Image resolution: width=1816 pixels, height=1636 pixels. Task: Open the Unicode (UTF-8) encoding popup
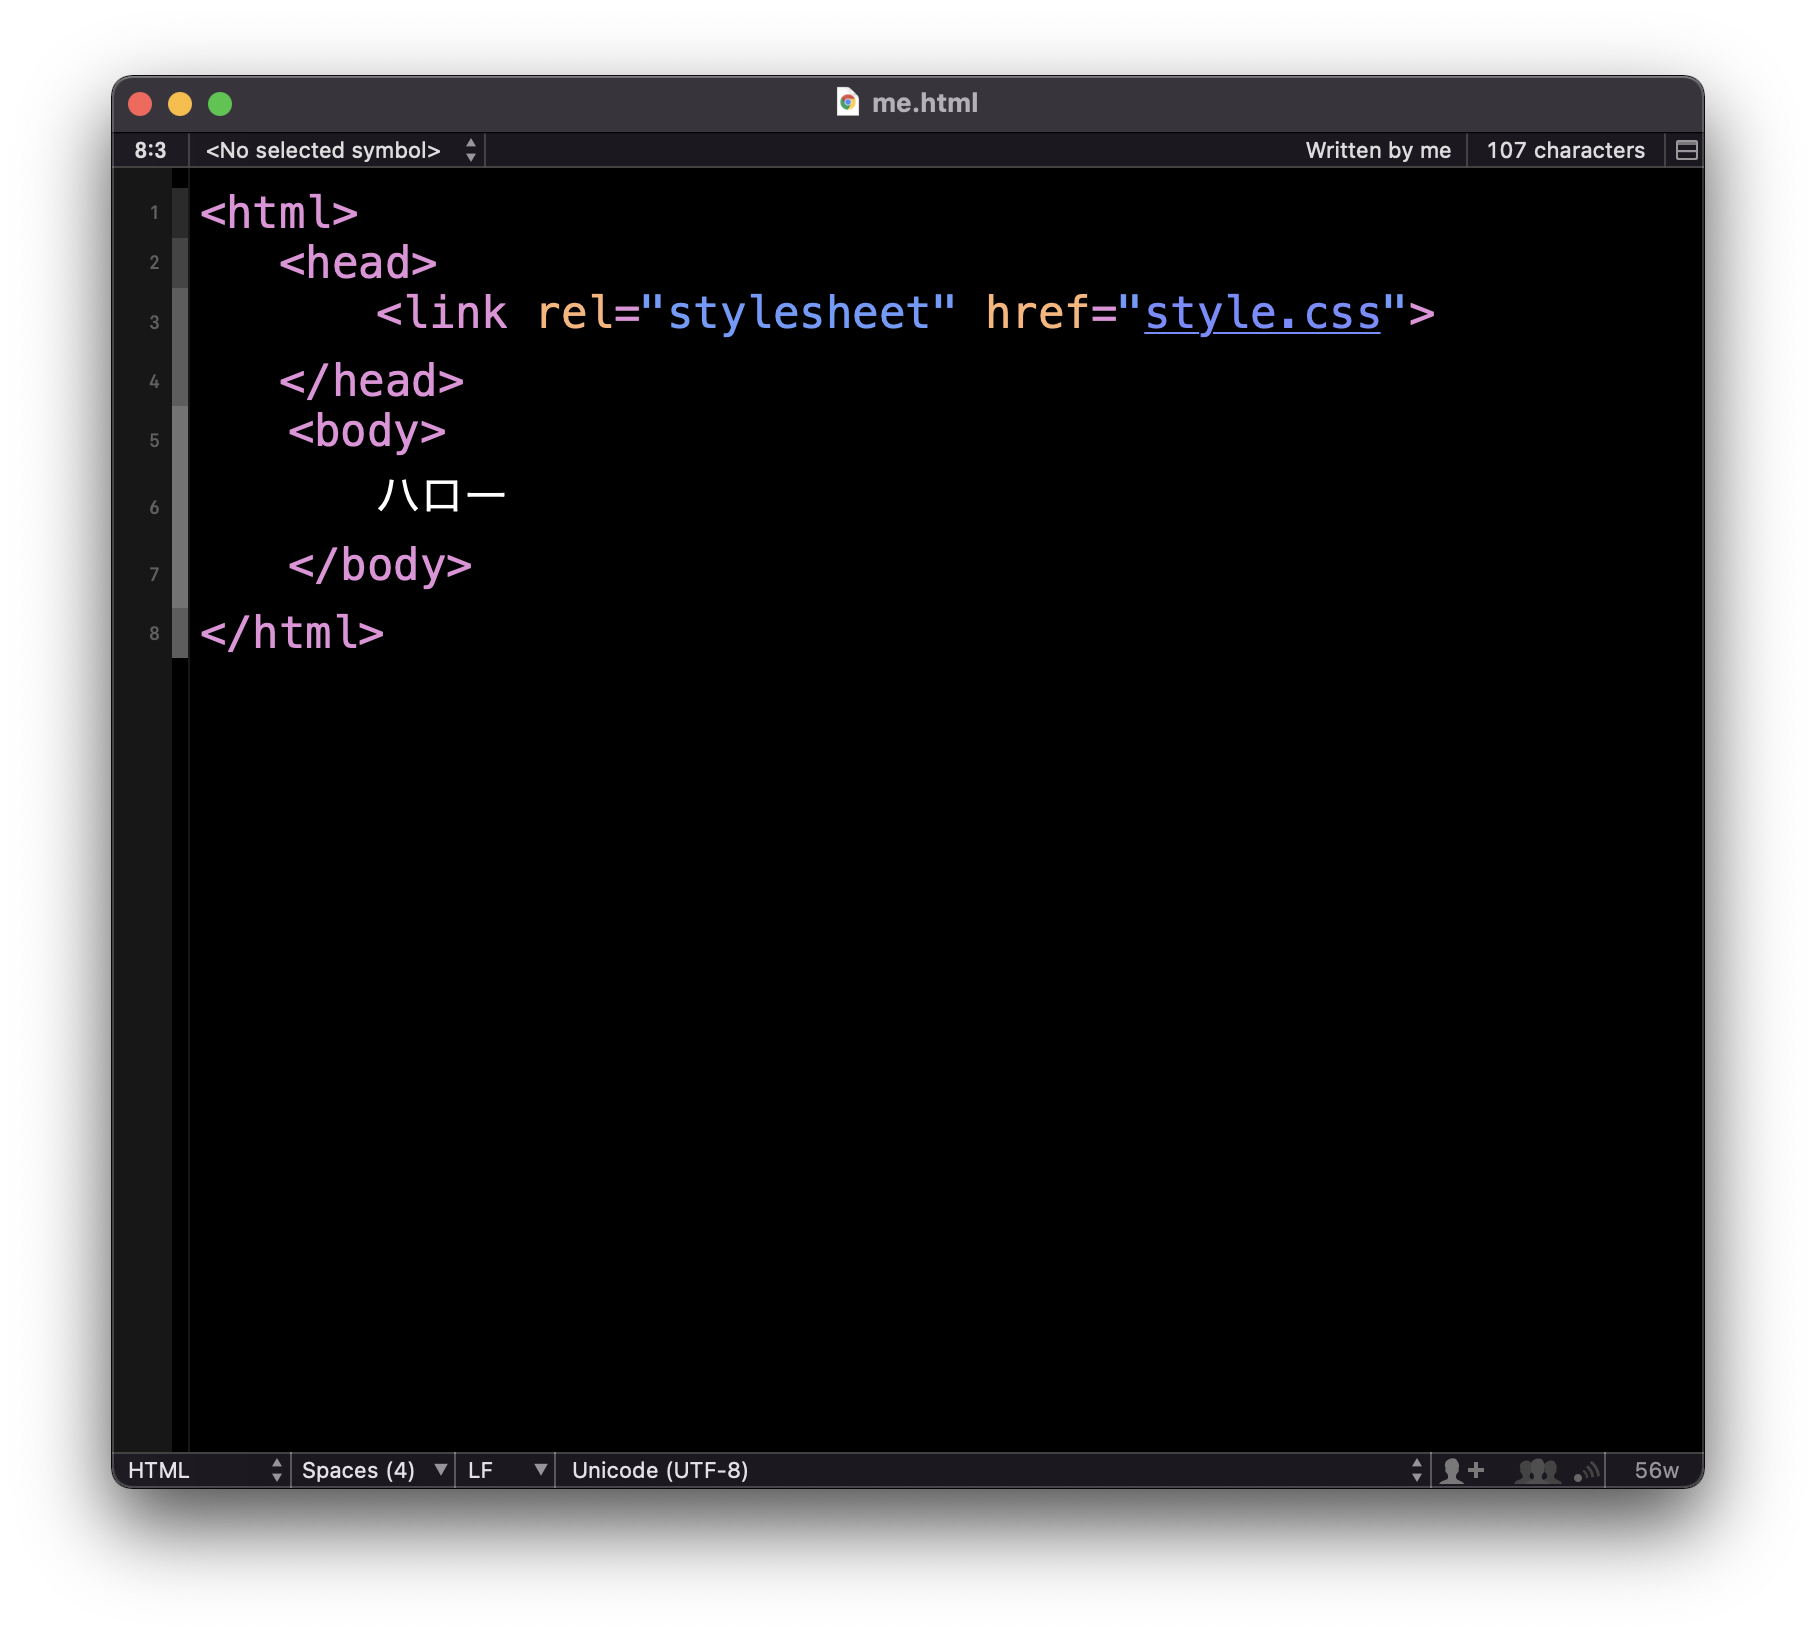[994, 1470]
